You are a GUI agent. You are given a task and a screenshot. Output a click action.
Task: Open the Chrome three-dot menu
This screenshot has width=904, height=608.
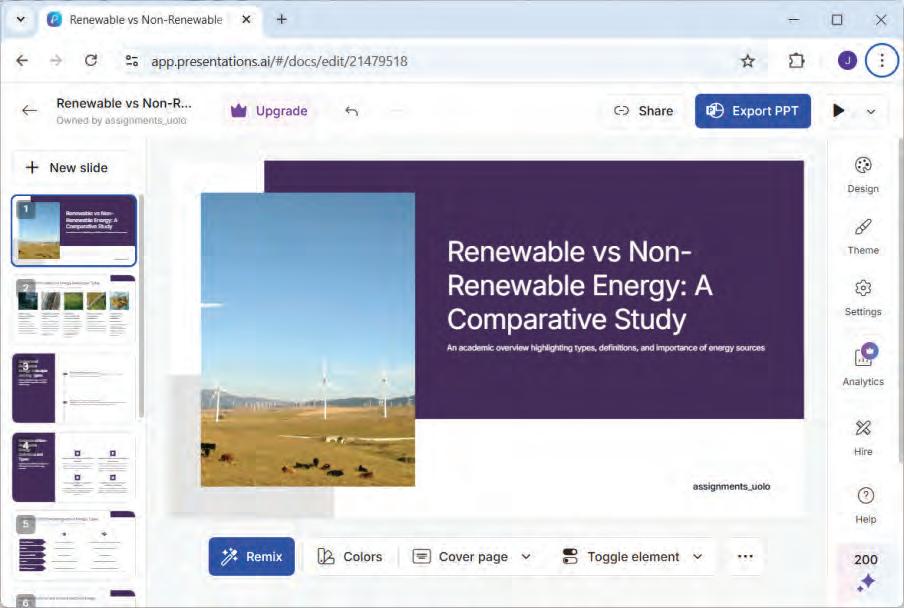click(882, 61)
